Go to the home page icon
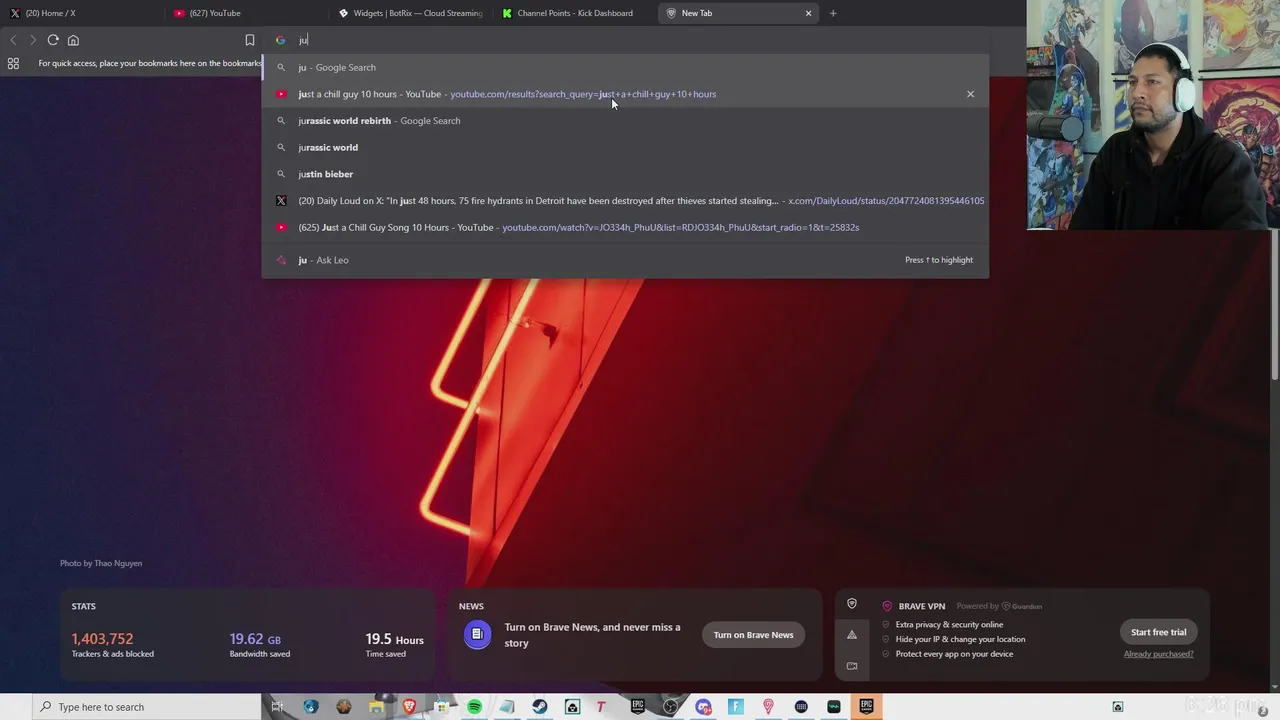The width and height of the screenshot is (1280, 720). (x=73, y=40)
